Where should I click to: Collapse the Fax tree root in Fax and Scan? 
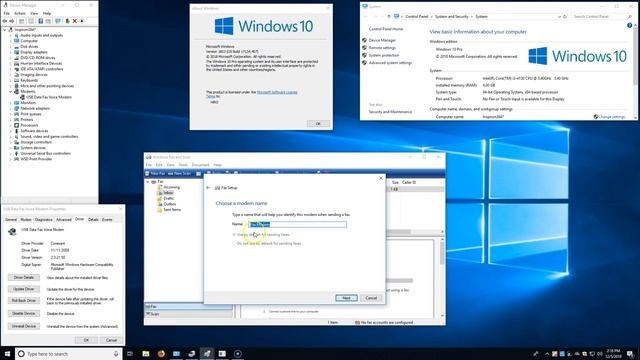148,182
